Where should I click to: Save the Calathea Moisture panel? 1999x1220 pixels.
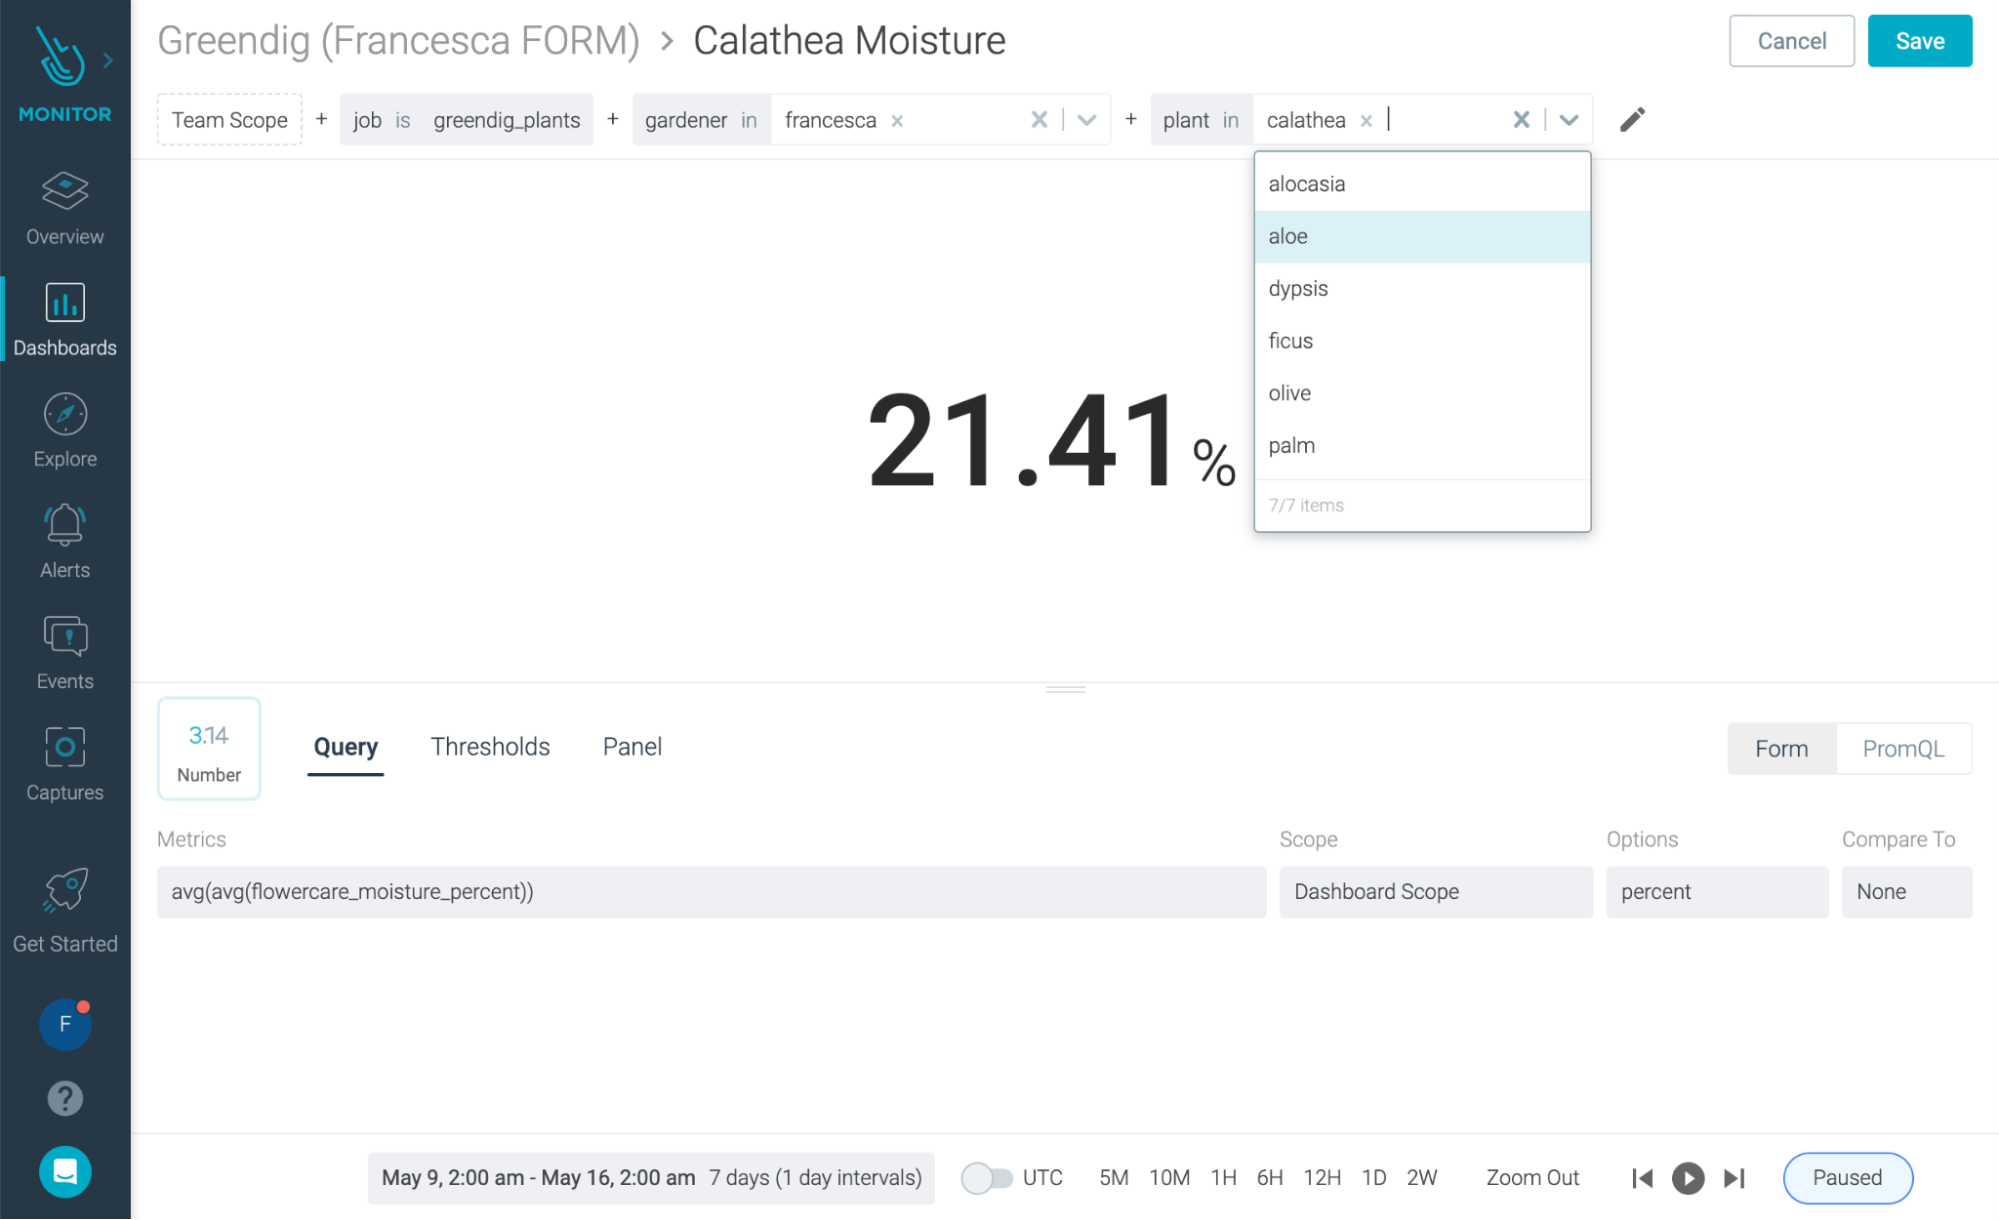pyautogui.click(x=1919, y=41)
